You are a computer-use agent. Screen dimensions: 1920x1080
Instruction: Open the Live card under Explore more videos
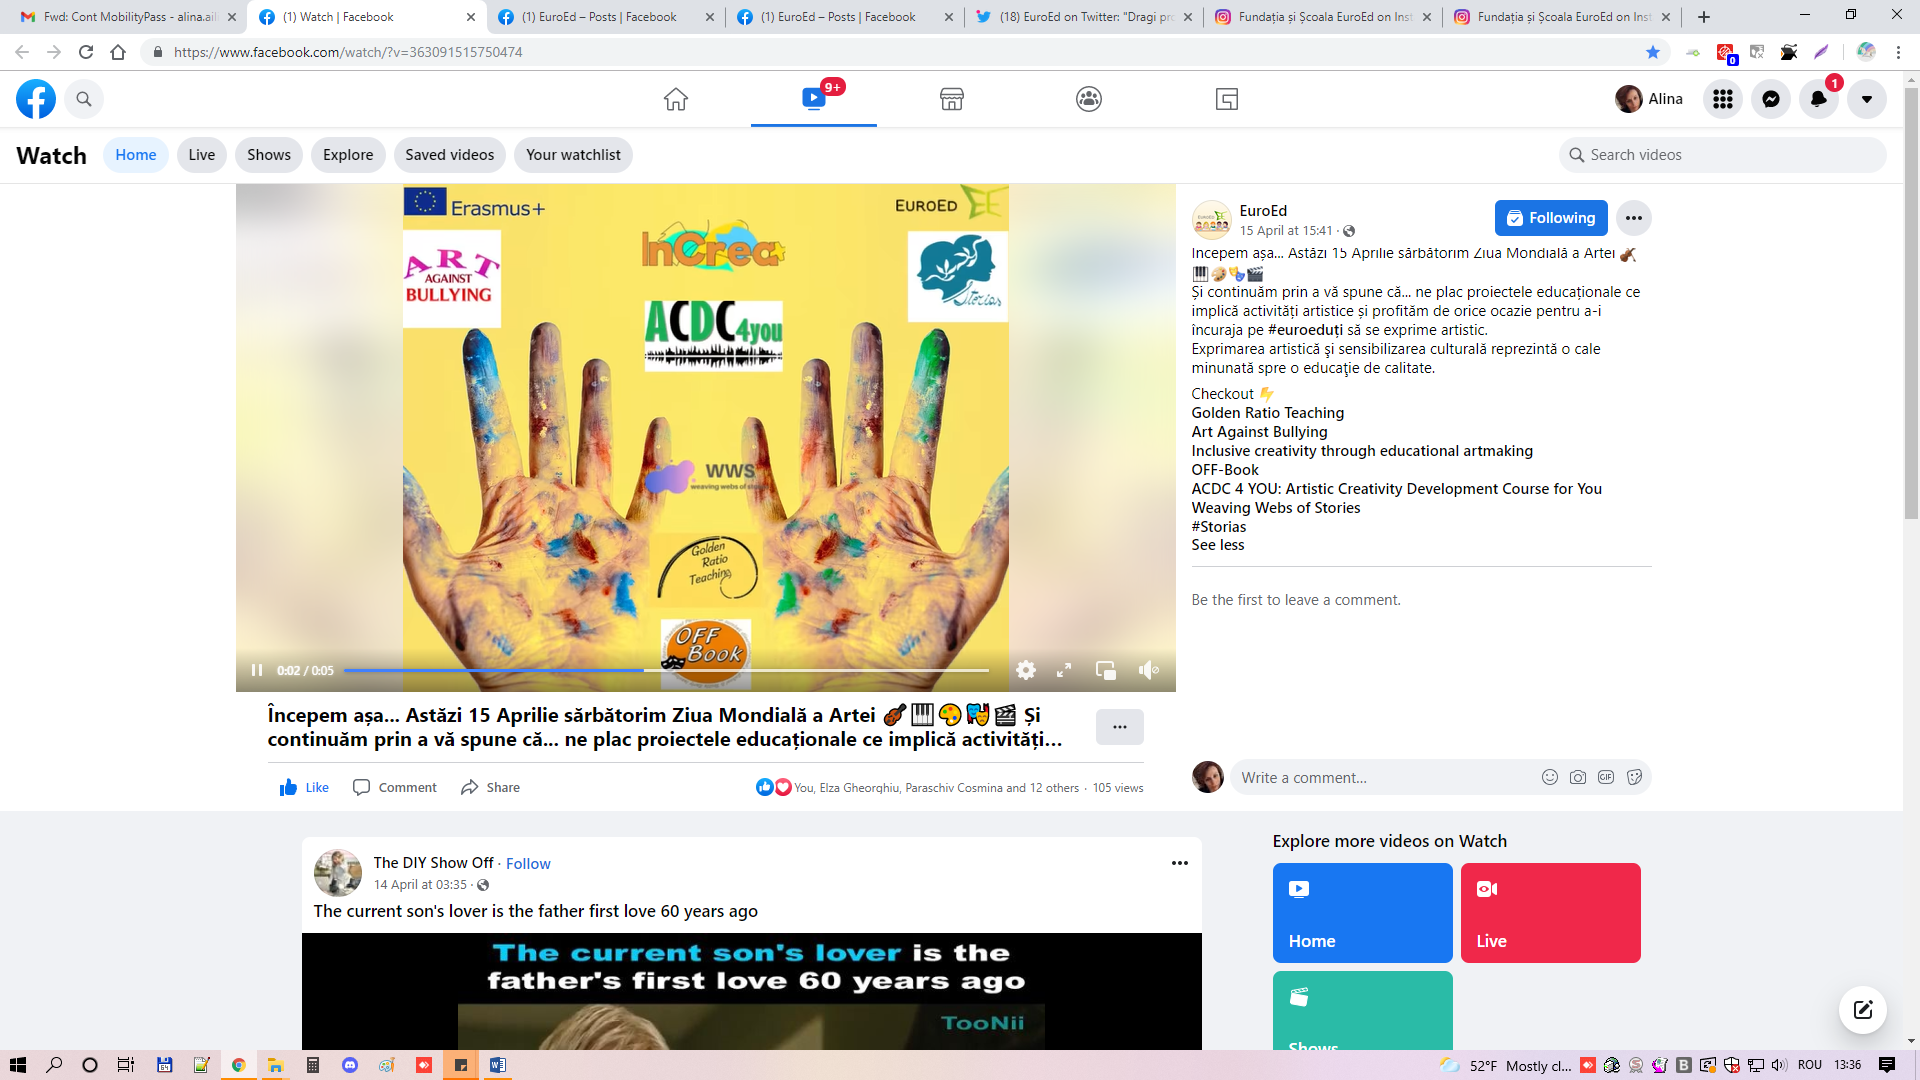[1550, 913]
